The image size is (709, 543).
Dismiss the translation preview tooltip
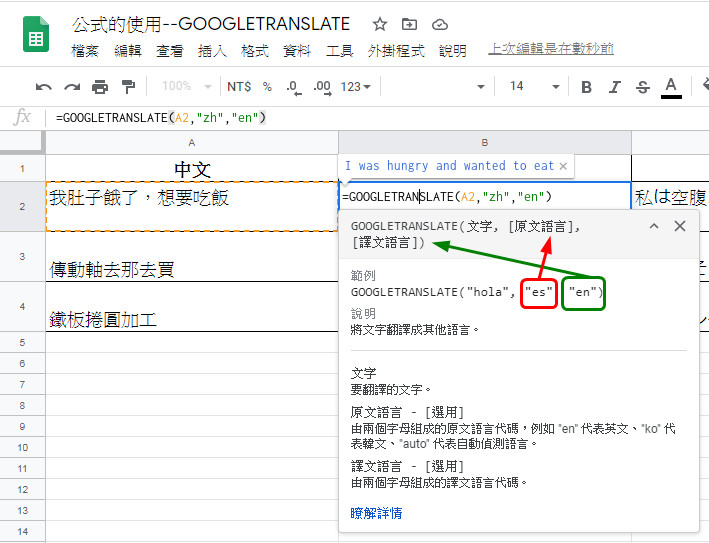click(x=563, y=166)
